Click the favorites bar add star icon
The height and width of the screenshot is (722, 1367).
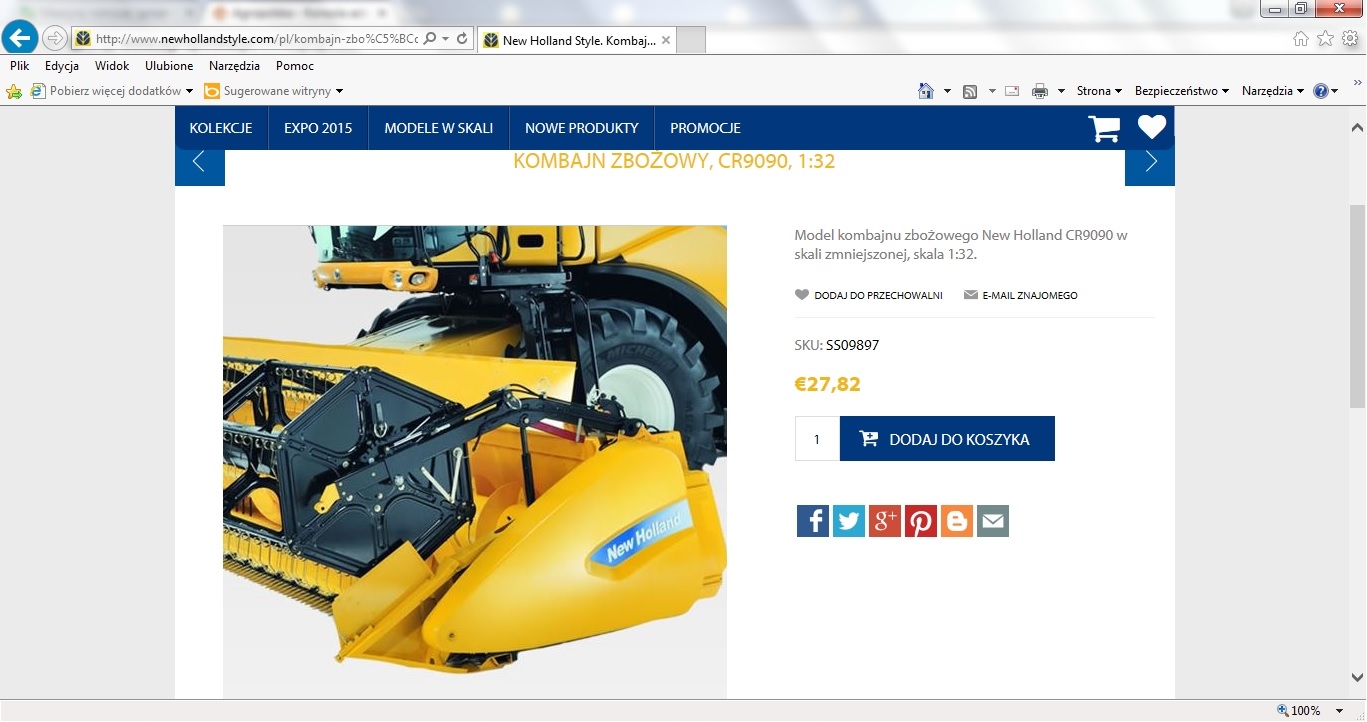[14, 91]
